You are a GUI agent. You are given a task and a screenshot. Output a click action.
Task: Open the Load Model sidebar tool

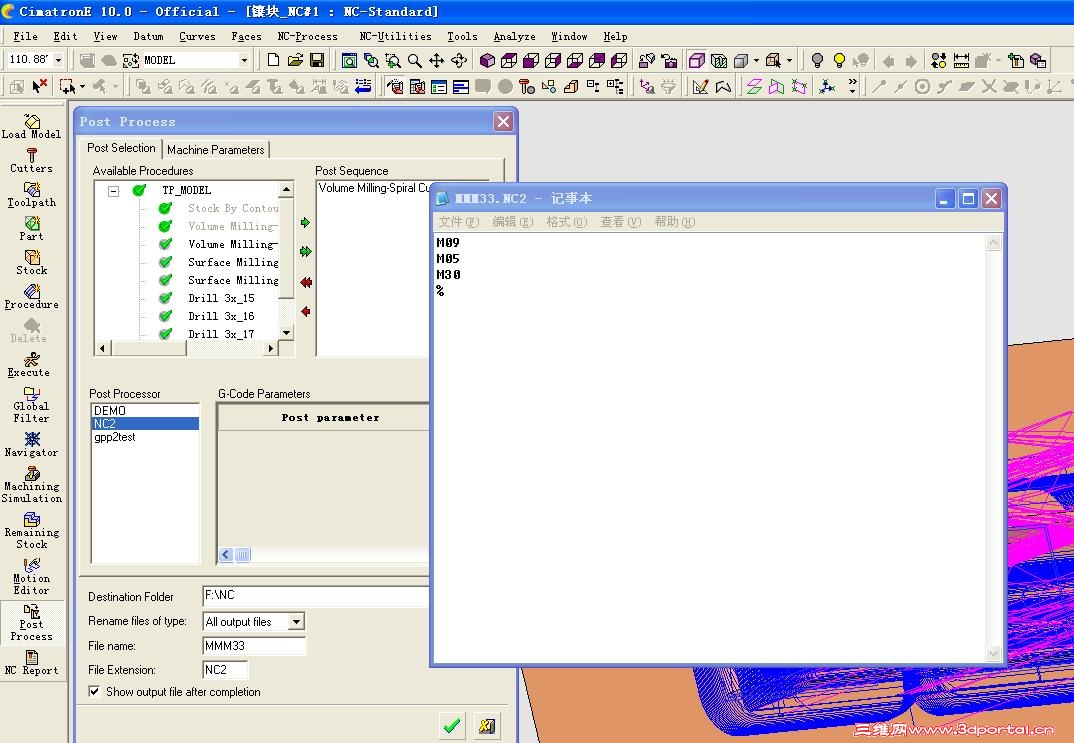tap(32, 127)
